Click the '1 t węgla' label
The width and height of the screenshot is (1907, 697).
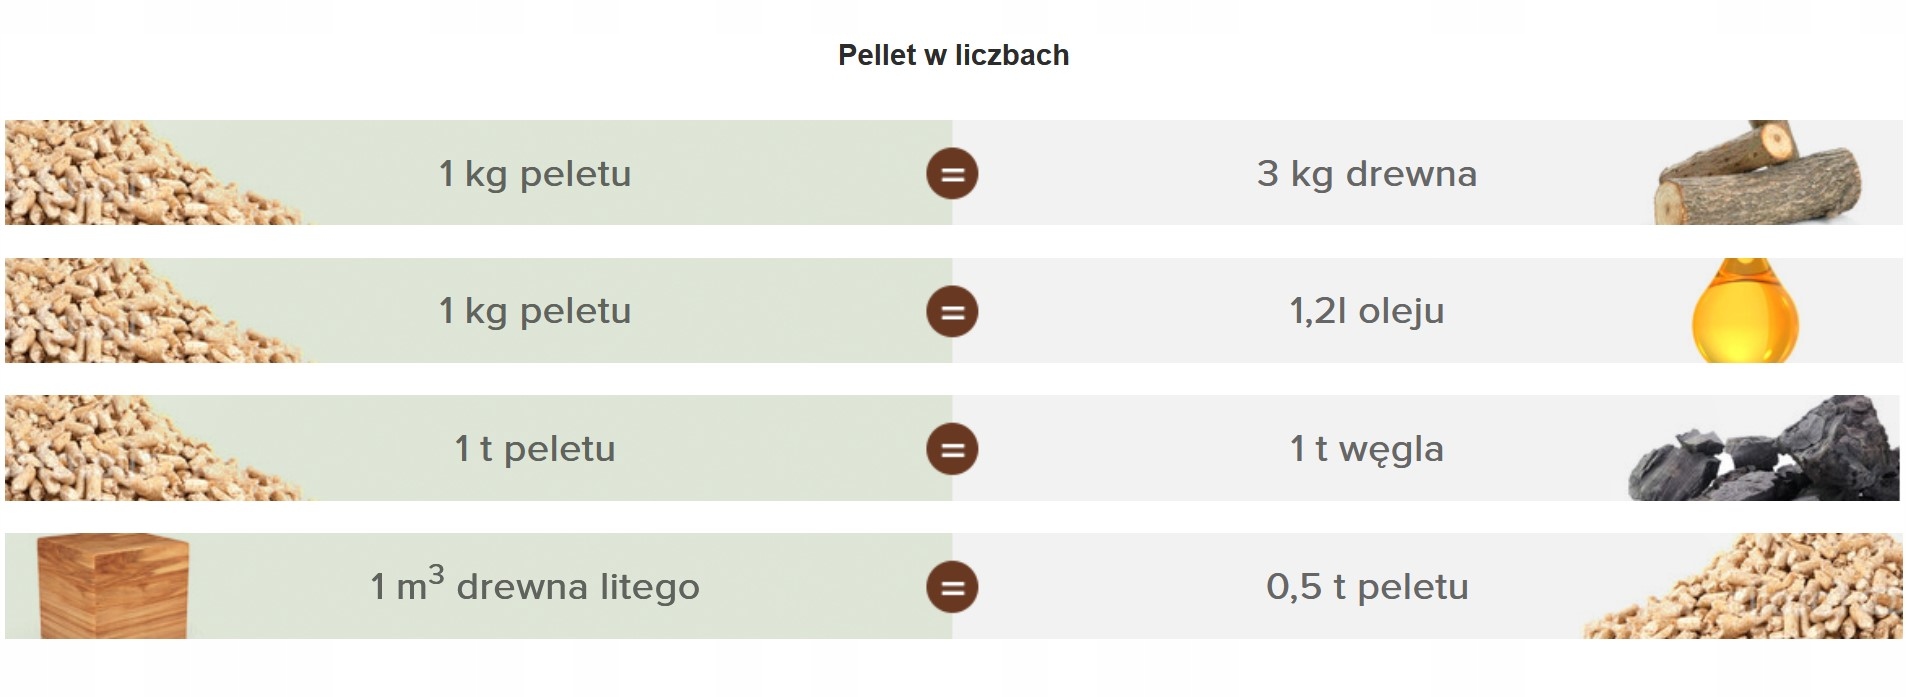pyautogui.click(x=1367, y=449)
